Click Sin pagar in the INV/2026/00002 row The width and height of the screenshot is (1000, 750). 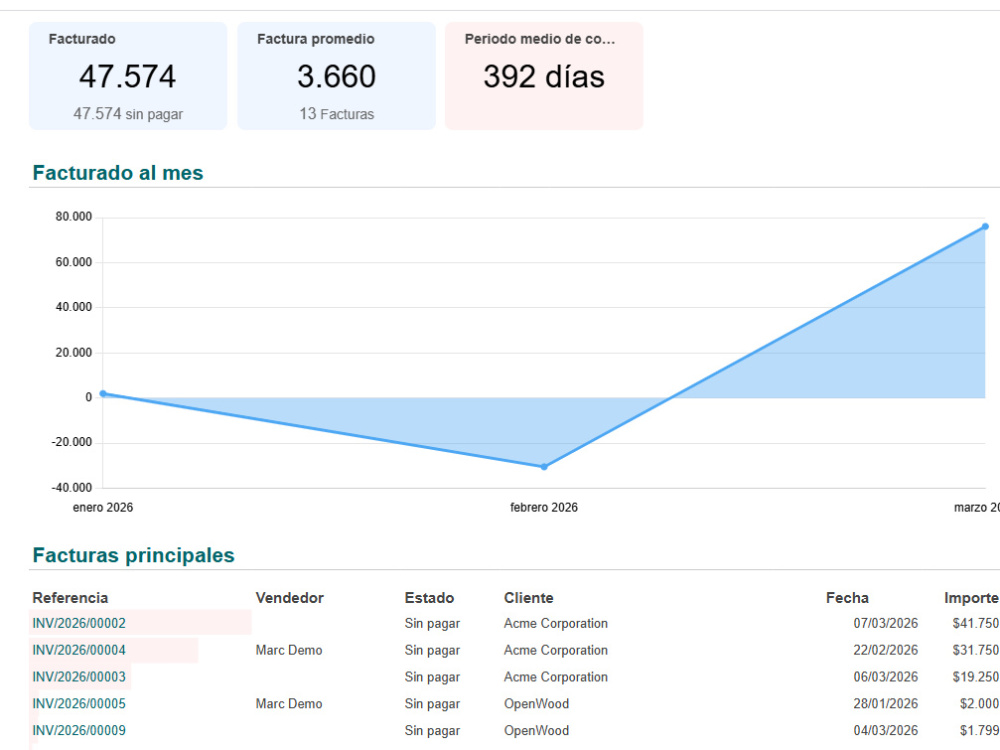tap(432, 623)
